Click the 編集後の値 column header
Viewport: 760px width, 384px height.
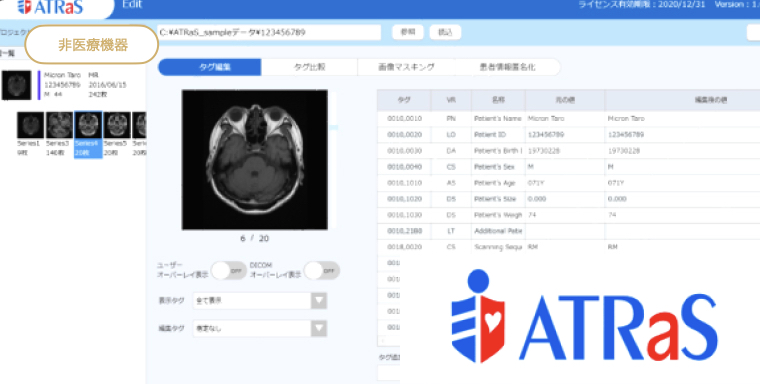pos(682,100)
